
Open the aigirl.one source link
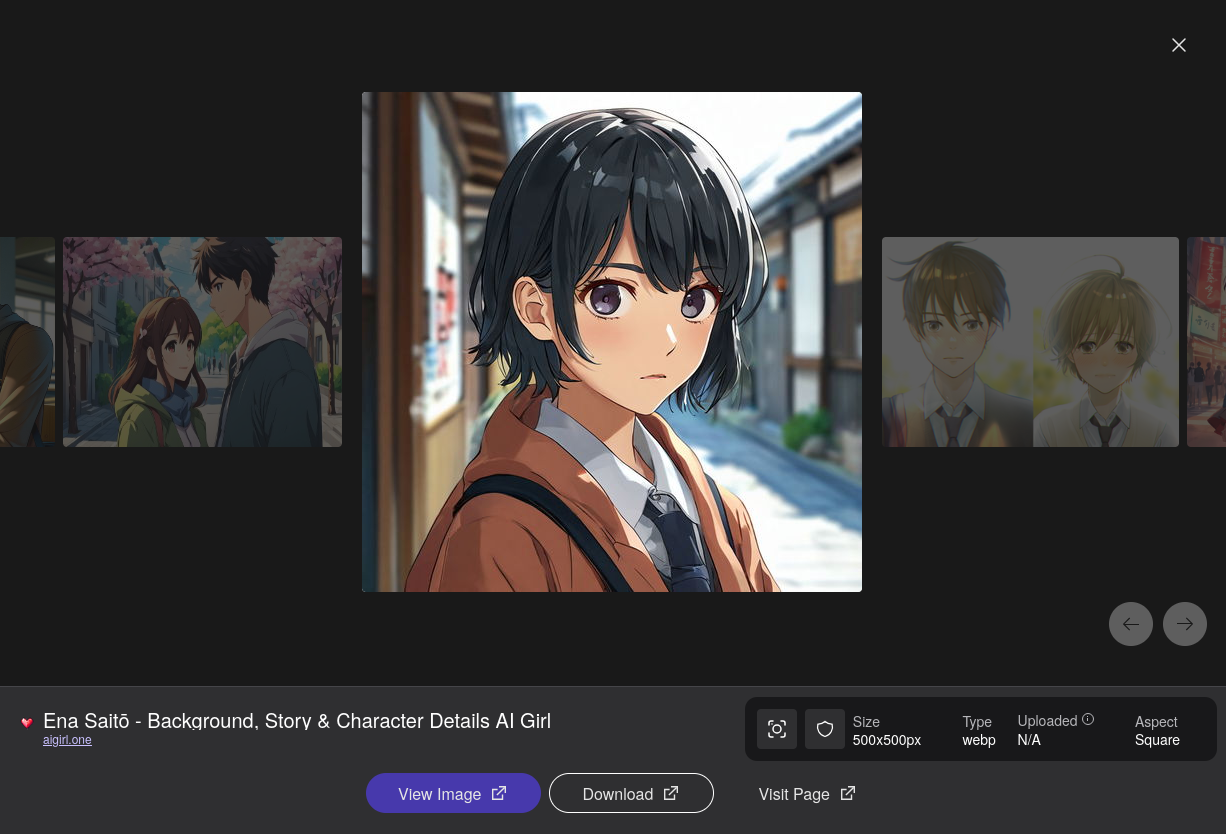click(67, 740)
